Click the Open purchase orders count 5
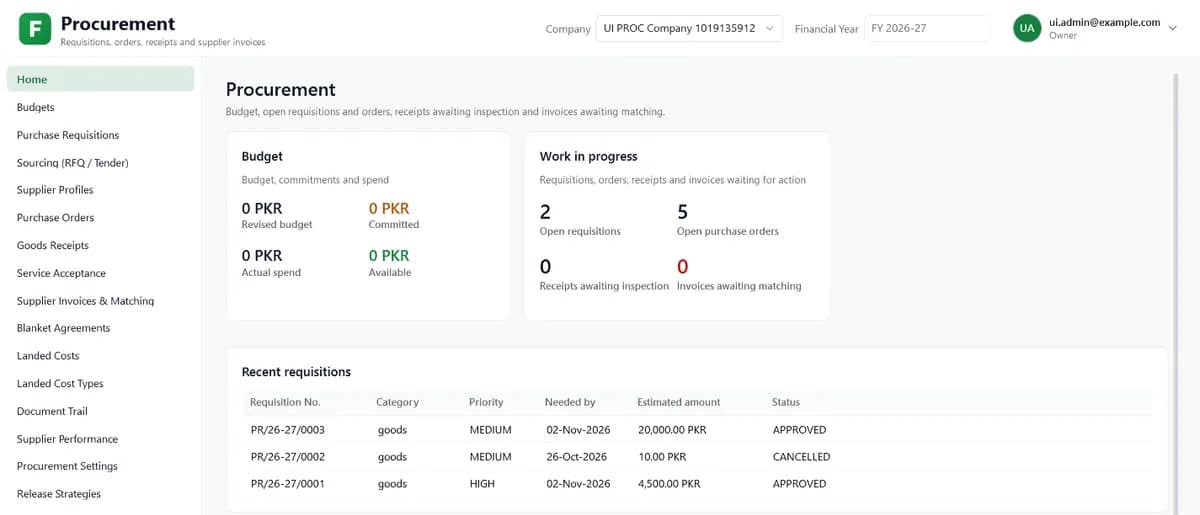This screenshot has height=515, width=1200. 682,212
